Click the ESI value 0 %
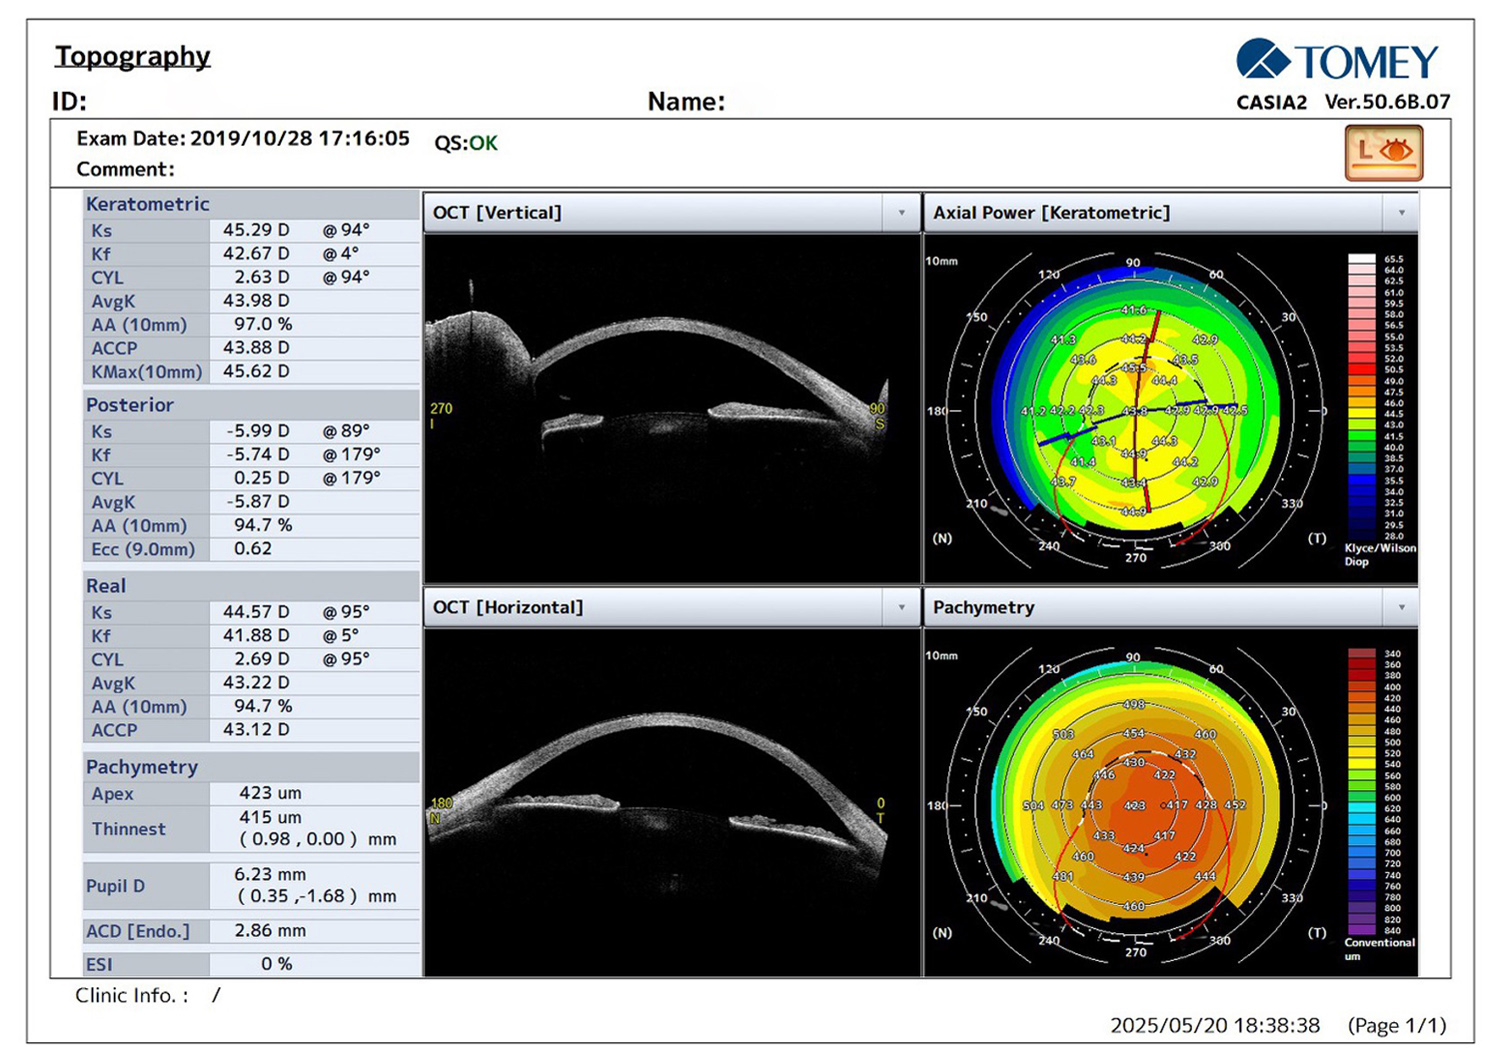Screen dimensions: 1500x1061 point(277,964)
